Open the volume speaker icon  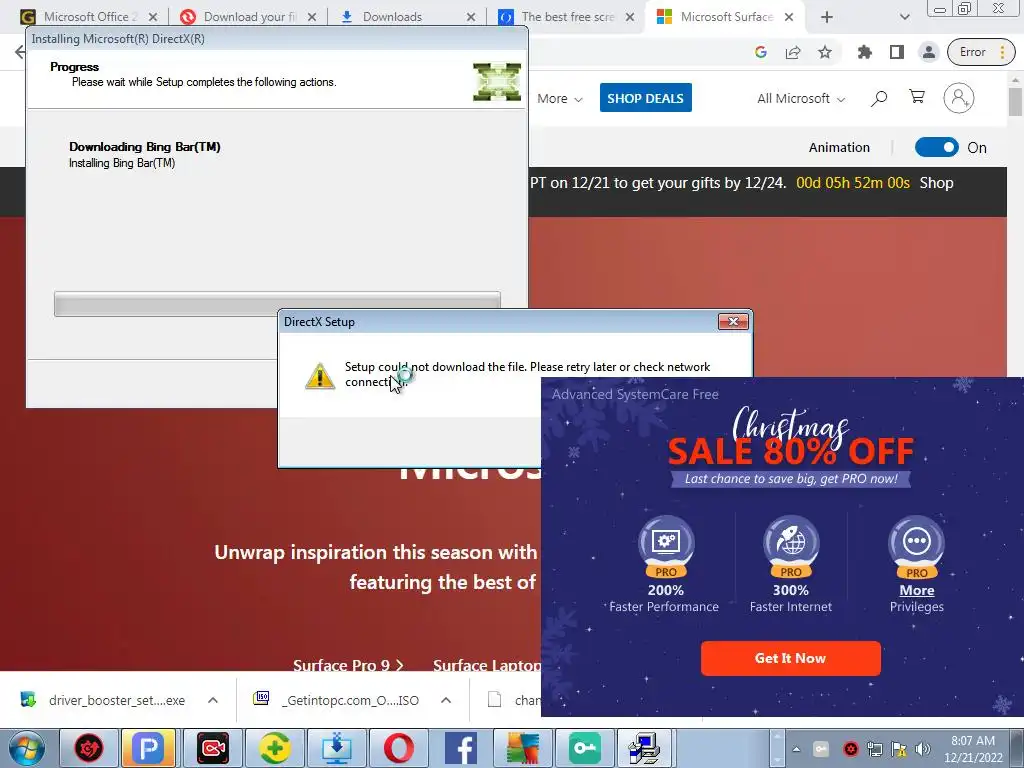point(923,749)
